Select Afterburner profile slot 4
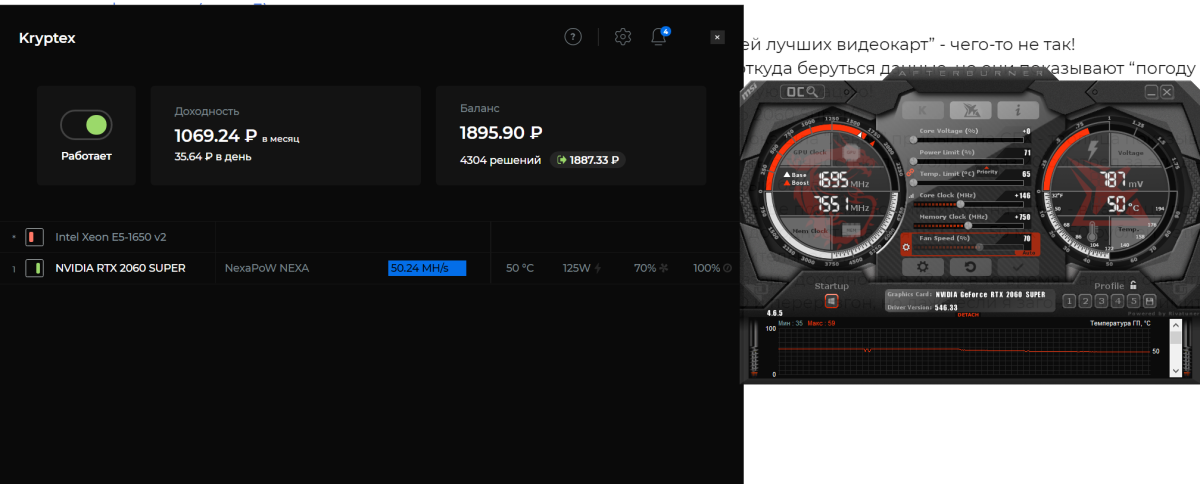Viewport: 1200px width, 484px height. [x=1118, y=301]
